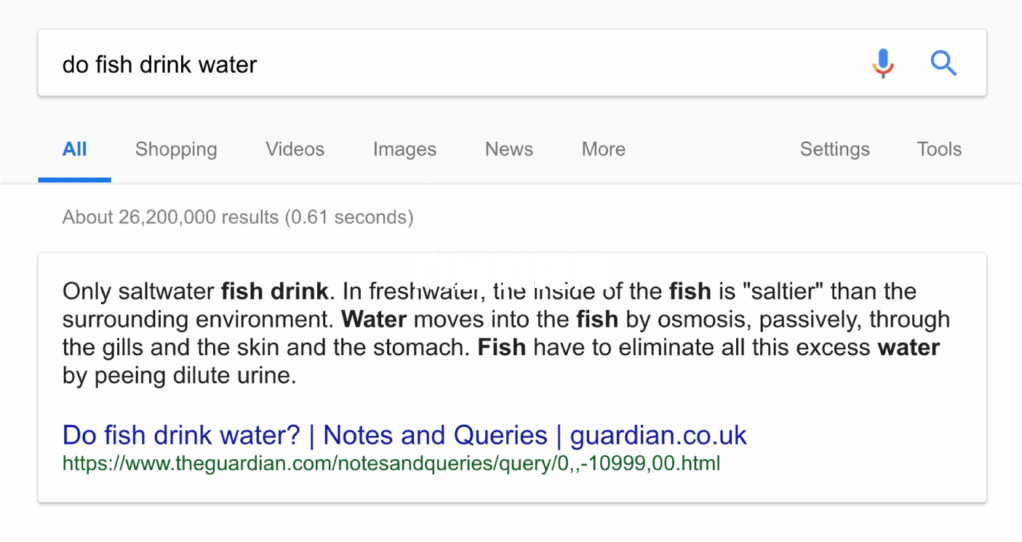
Task: Click the bold "fish drink" text in the snippet
Action: pyautogui.click(x=274, y=291)
